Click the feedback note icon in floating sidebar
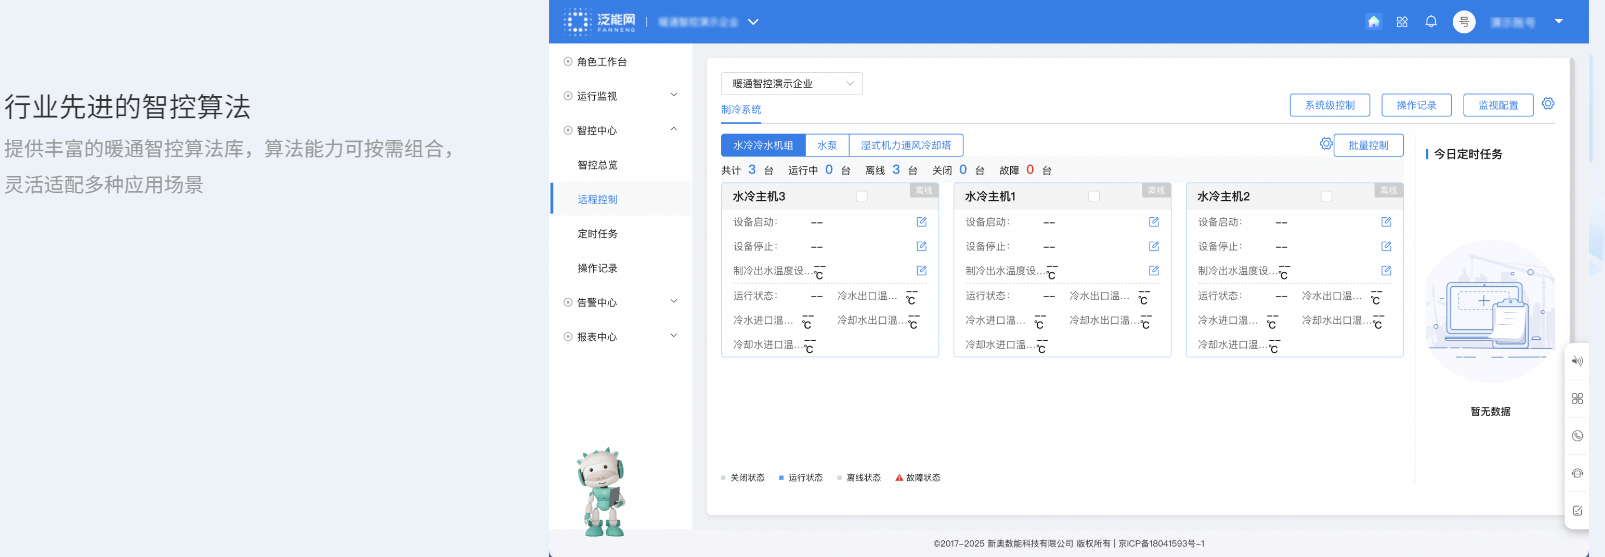The height and width of the screenshot is (557, 1605). 1577,511
